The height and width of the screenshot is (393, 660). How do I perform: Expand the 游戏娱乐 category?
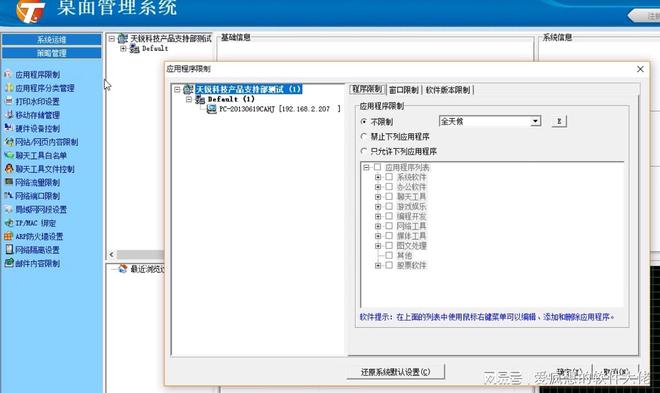pos(378,206)
